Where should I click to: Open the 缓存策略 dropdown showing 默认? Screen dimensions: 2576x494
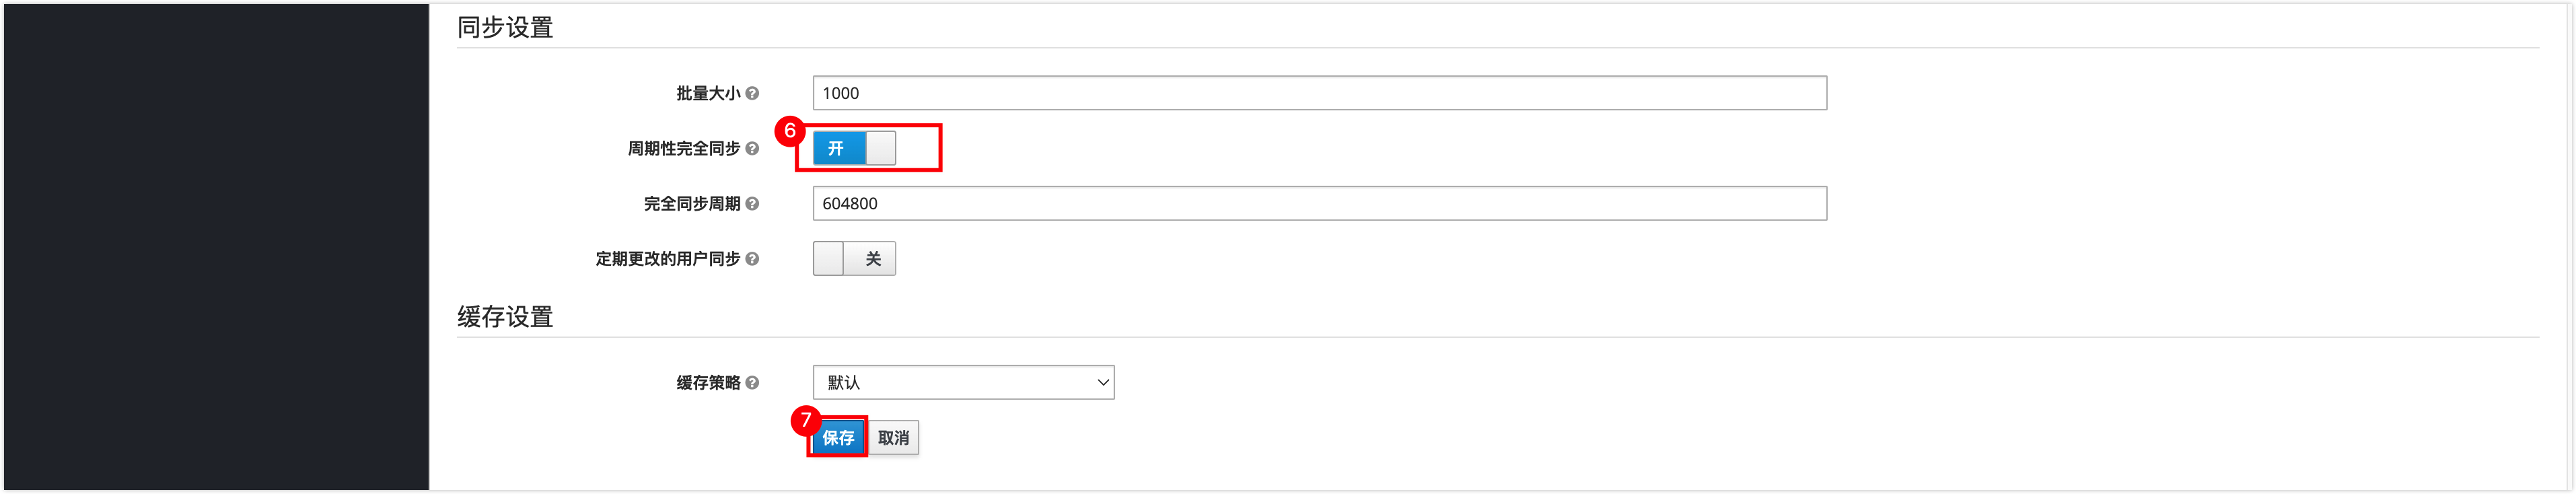pos(963,382)
